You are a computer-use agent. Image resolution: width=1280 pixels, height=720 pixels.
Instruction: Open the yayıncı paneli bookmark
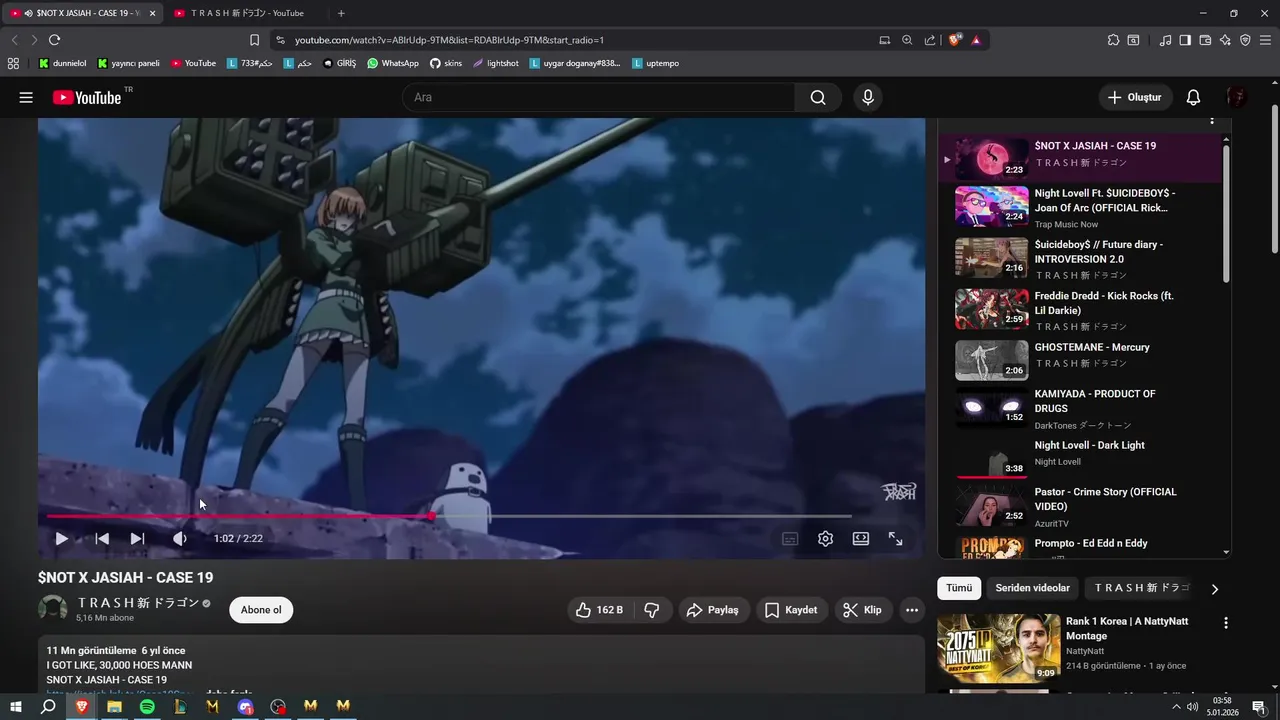(128, 63)
